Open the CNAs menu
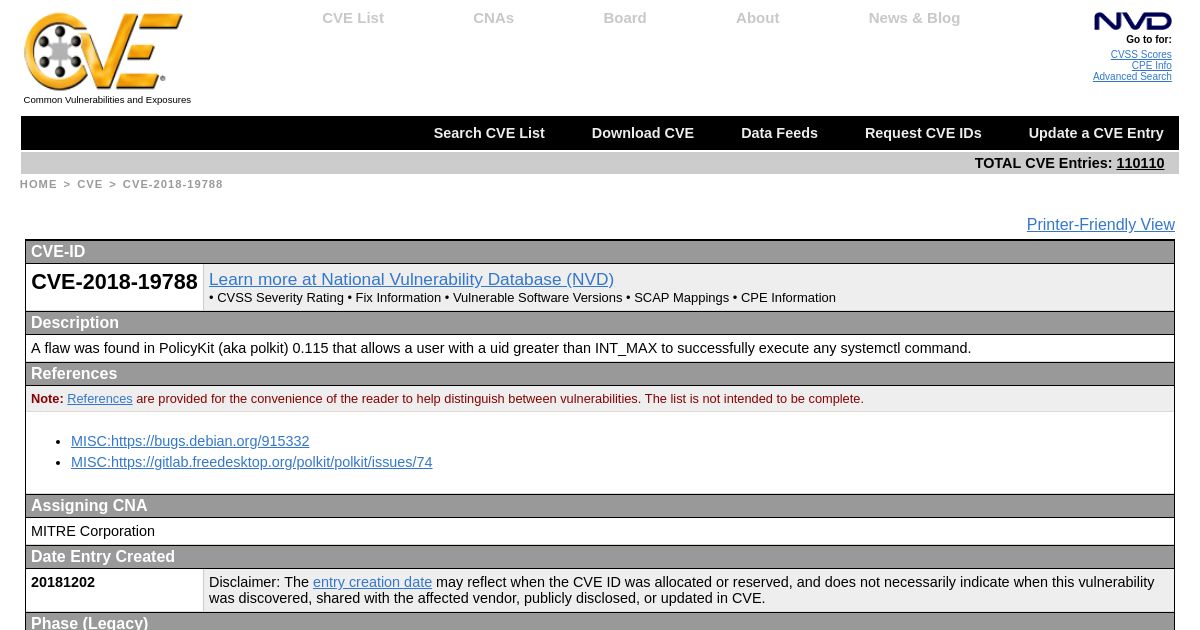Screen dimensions: 1200x630 (493, 18)
